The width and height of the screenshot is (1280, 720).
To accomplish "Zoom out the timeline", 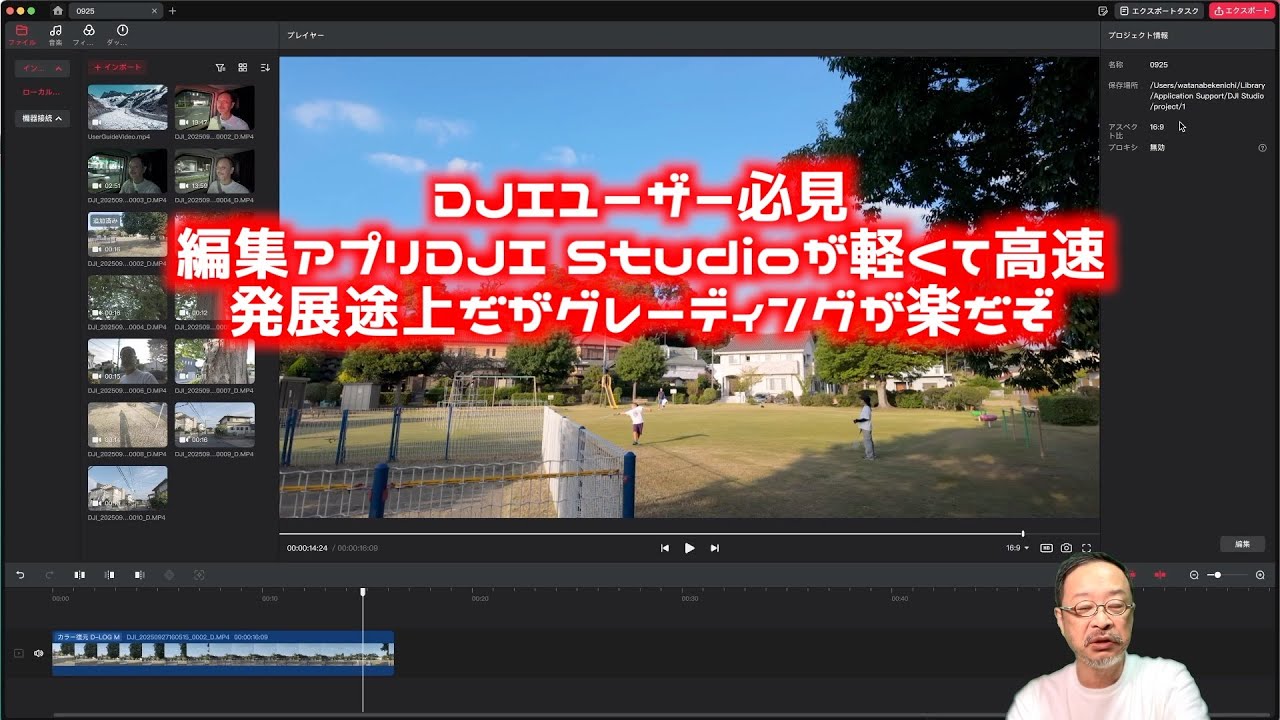I will point(1194,575).
